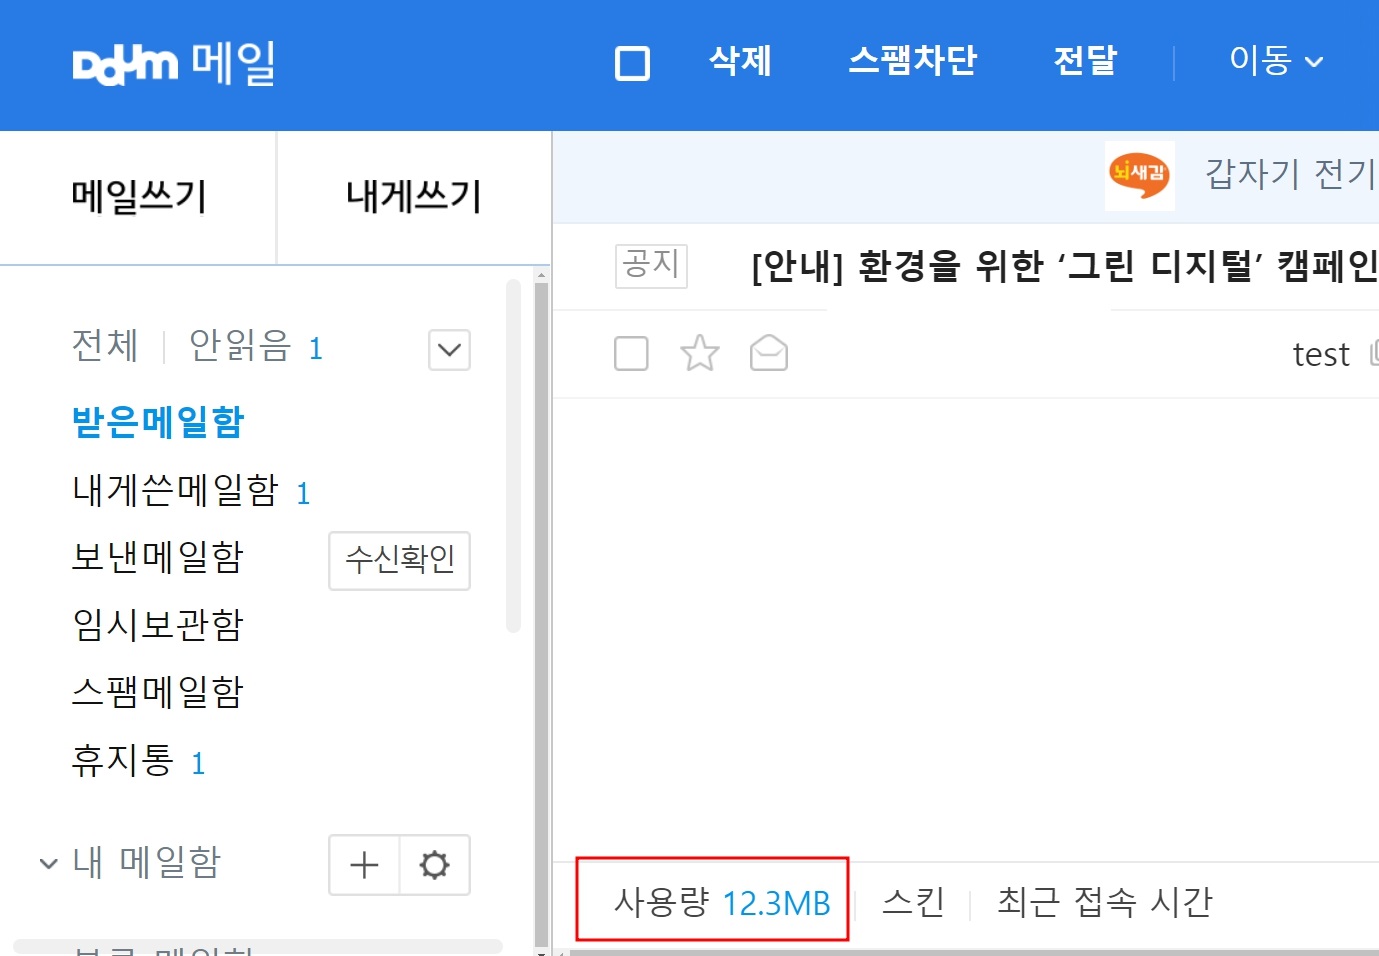
Task: Switch to 내게쓰기 self-mail
Action: coord(411,196)
